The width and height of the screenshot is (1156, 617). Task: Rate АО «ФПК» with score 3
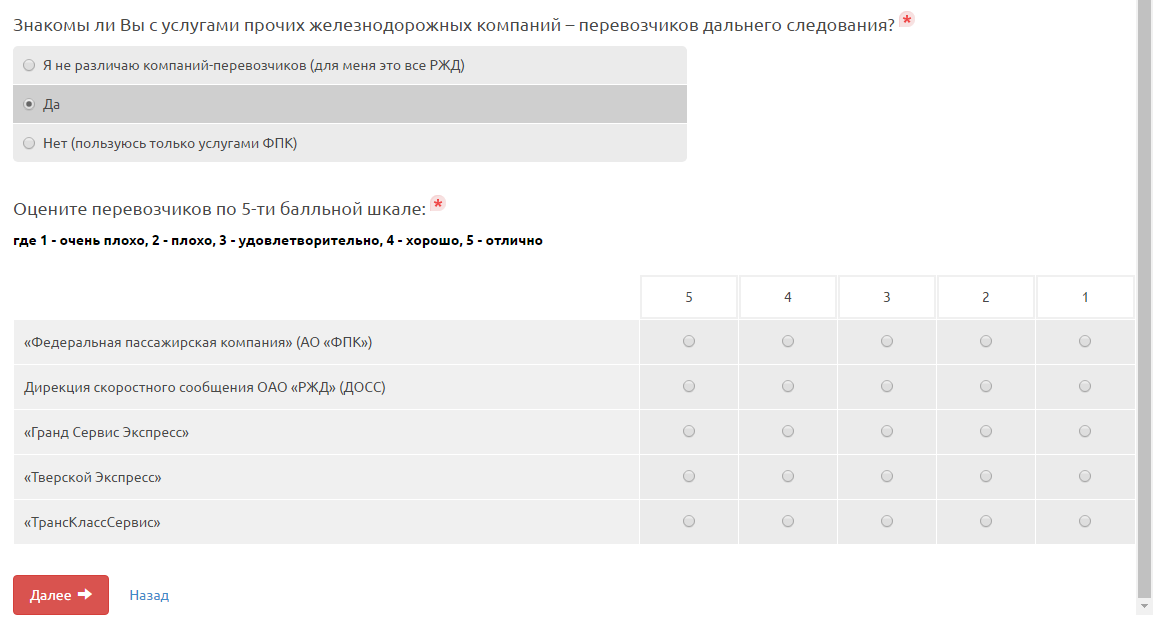887,342
